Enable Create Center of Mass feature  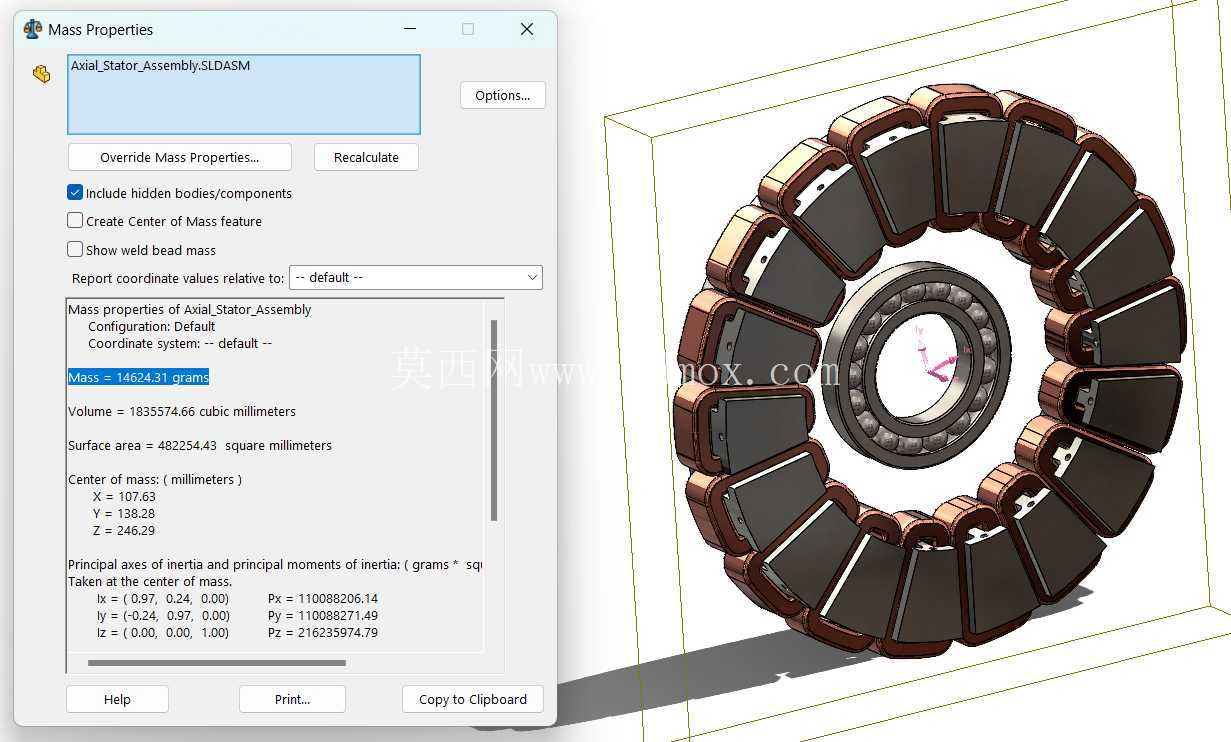coord(75,221)
